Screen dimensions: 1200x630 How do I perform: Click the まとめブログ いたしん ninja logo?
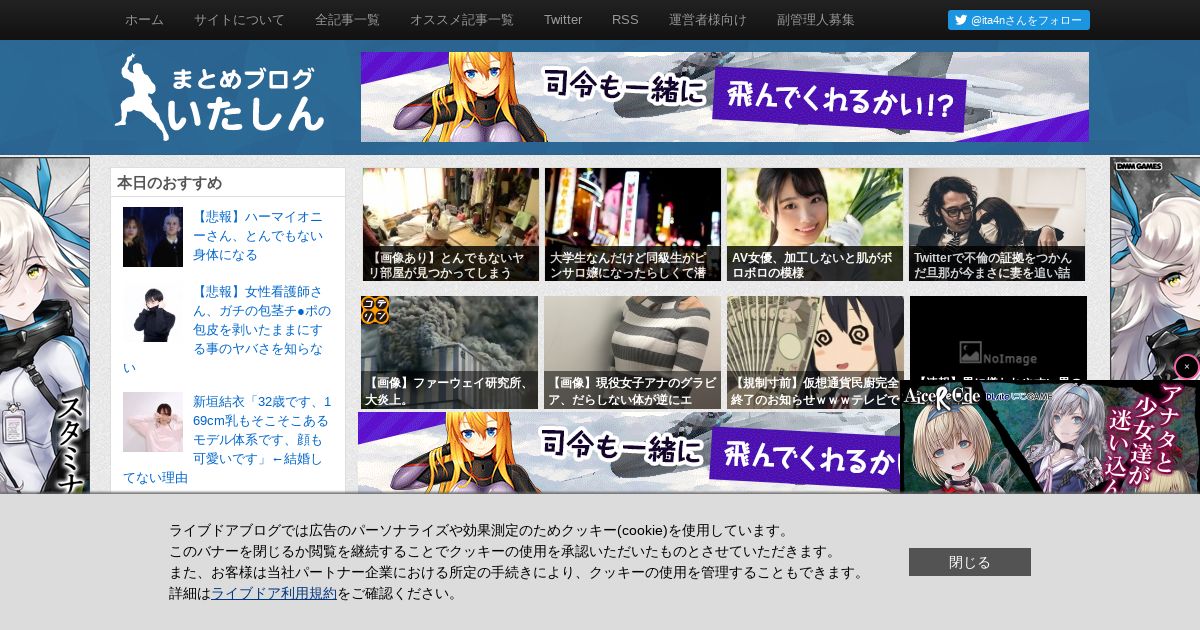coord(220,97)
